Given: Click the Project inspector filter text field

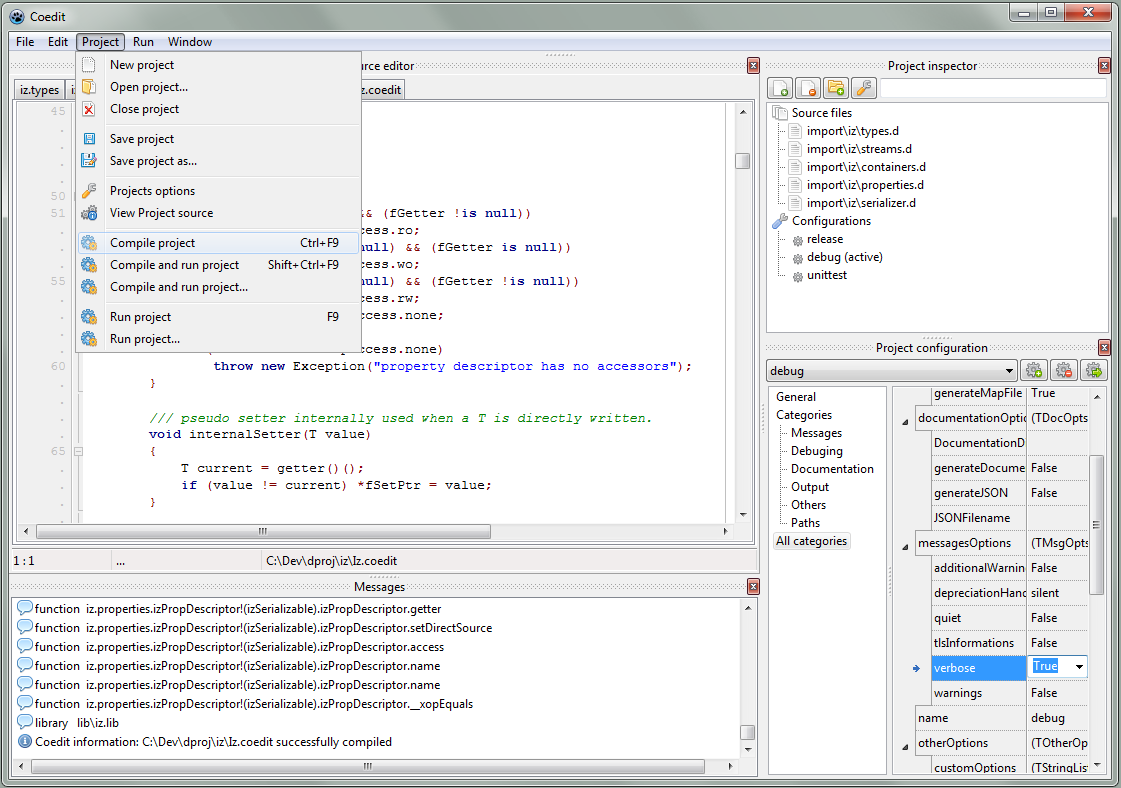Looking at the screenshot, I should [x=993, y=89].
